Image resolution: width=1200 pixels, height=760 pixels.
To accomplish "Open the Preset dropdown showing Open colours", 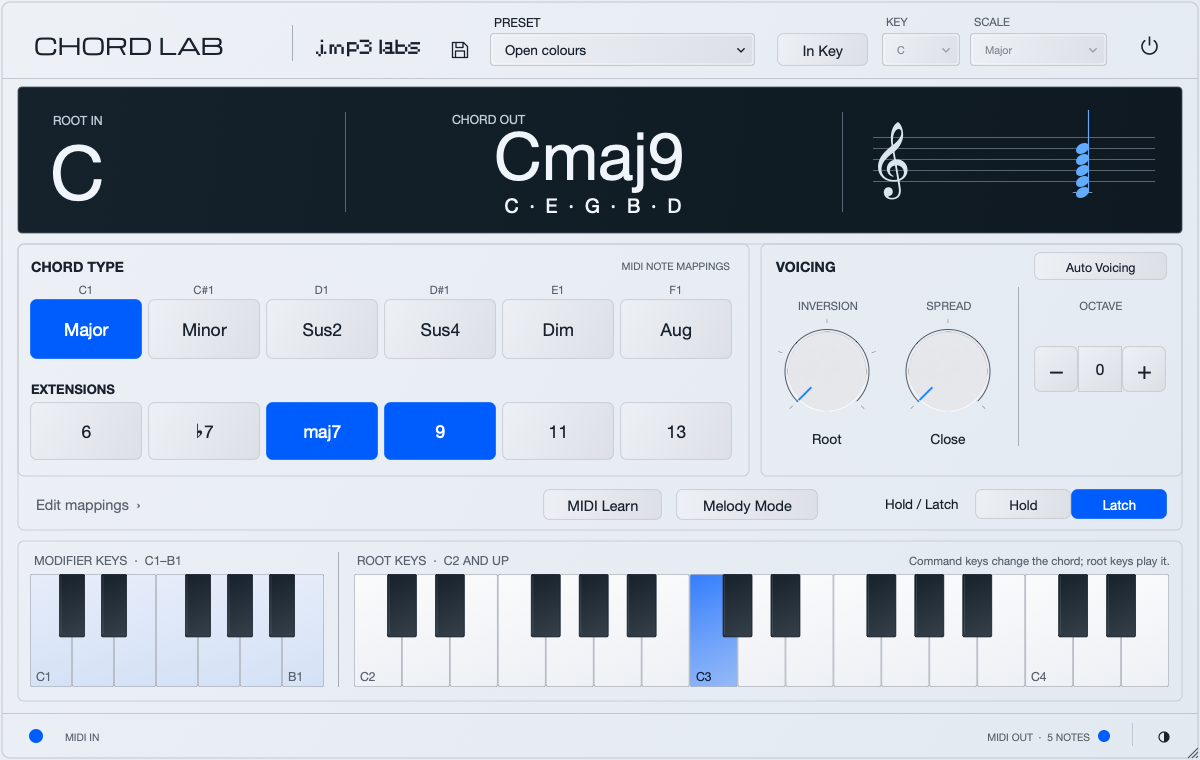I will coord(622,50).
